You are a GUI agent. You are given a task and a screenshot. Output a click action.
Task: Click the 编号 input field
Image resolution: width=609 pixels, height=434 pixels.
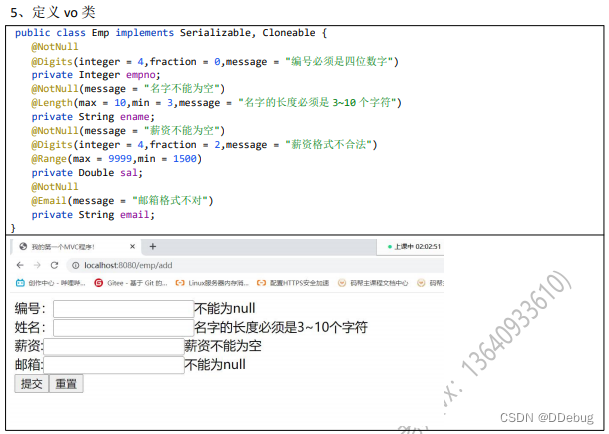pos(124,309)
